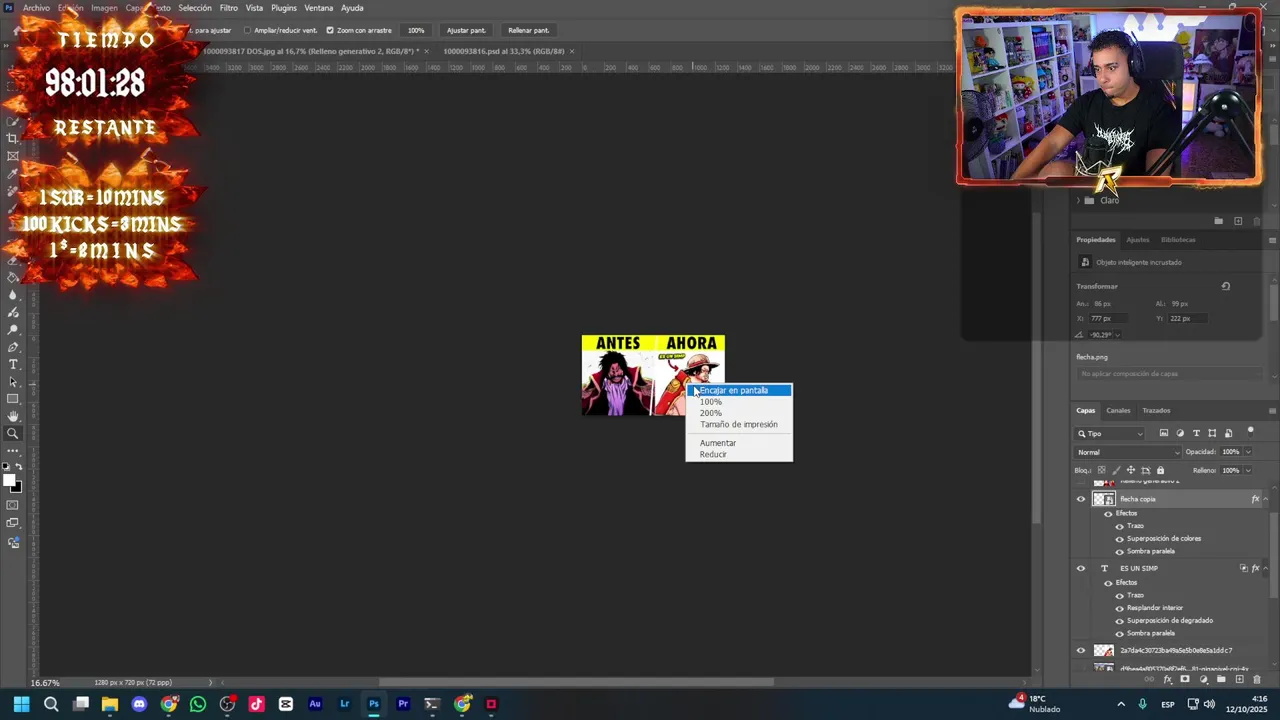Open the Filtro menu
Screen dimensions: 1280x720
[x=229, y=8]
